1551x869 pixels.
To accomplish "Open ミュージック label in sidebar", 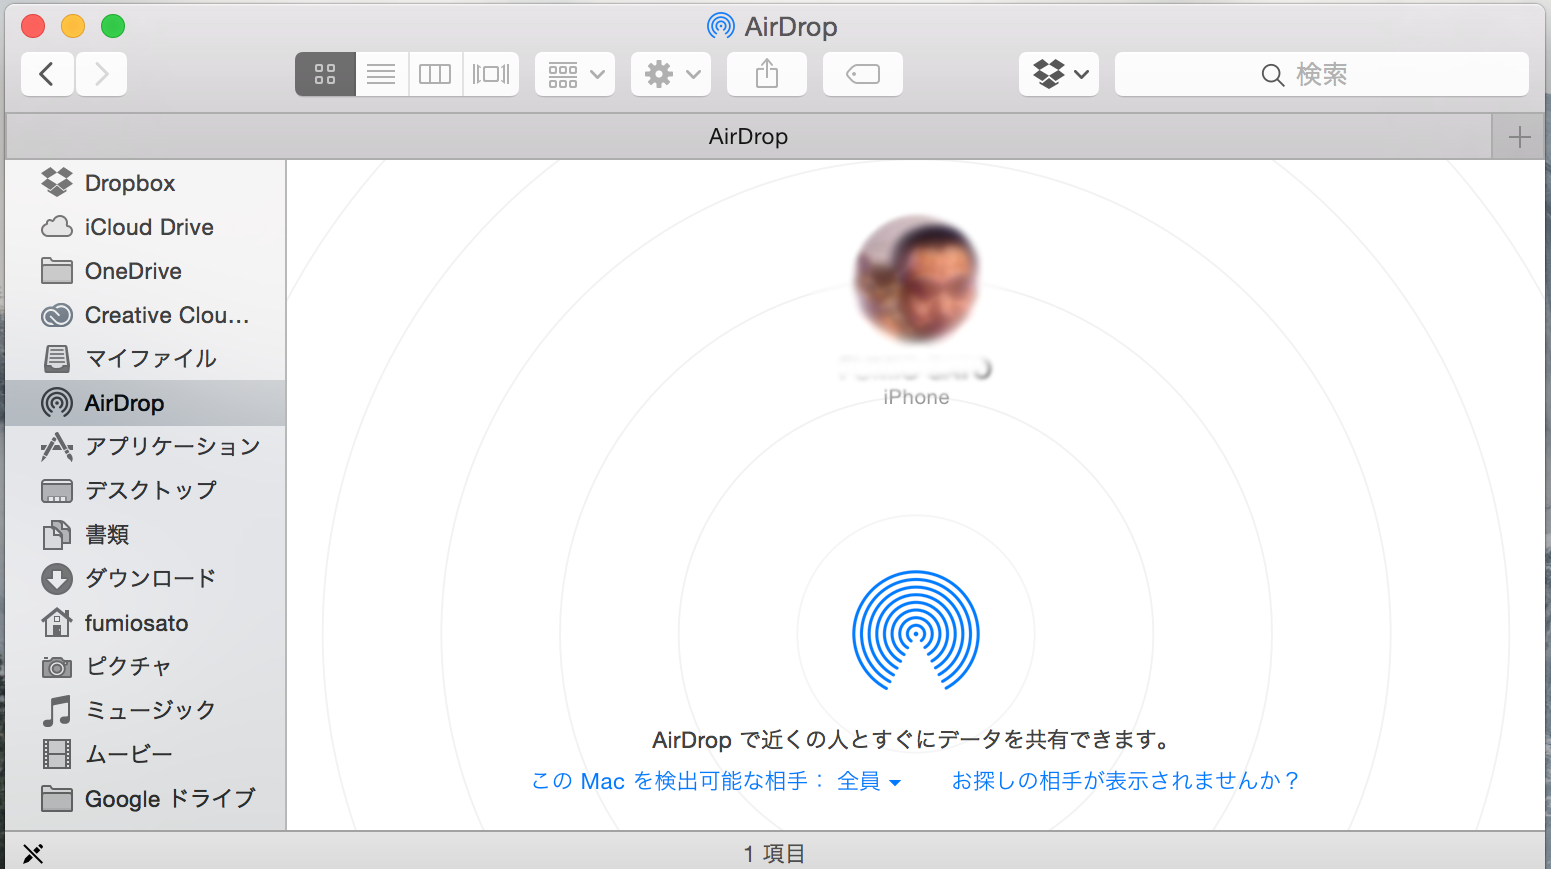I will point(151,711).
